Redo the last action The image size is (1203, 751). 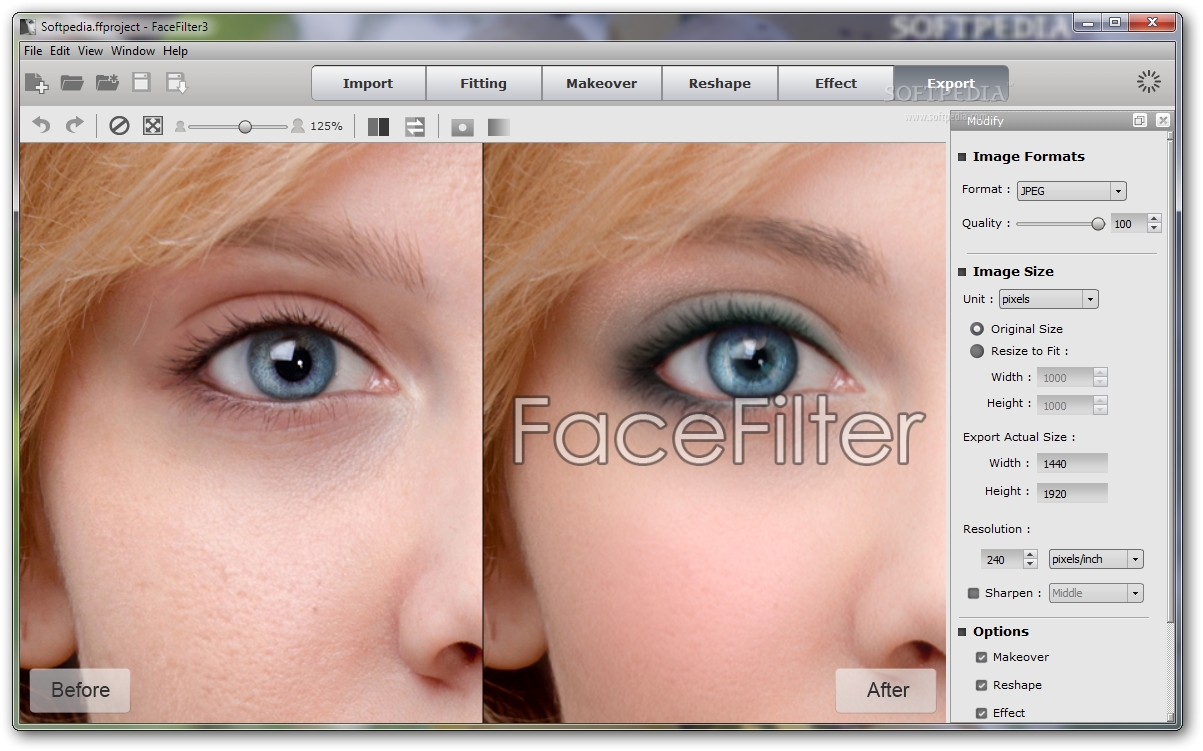(74, 126)
